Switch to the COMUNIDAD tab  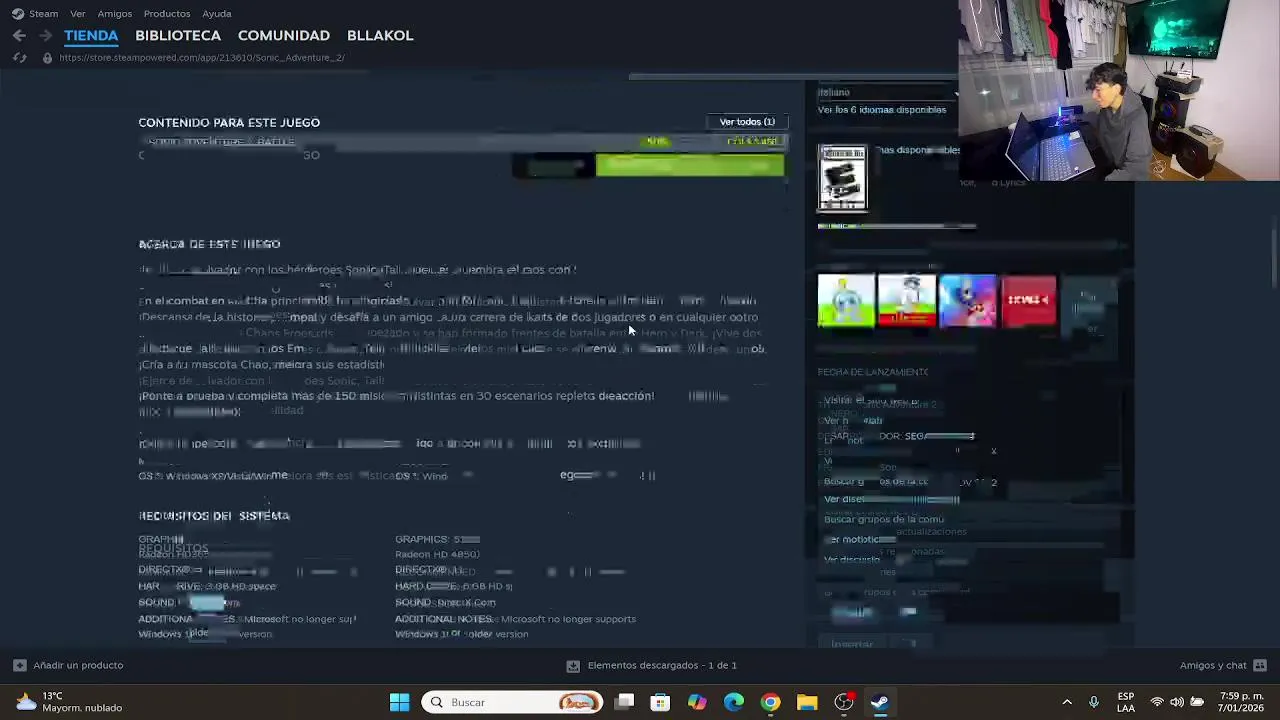[284, 35]
